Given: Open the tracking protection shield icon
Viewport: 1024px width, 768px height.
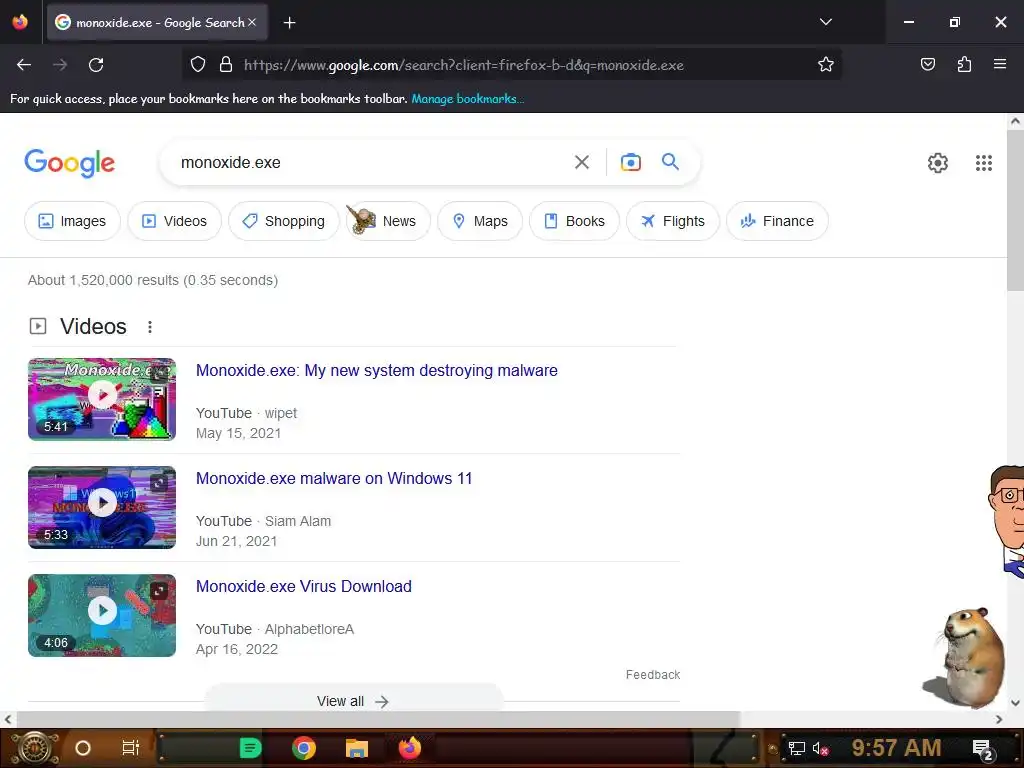Looking at the screenshot, I should (x=198, y=65).
